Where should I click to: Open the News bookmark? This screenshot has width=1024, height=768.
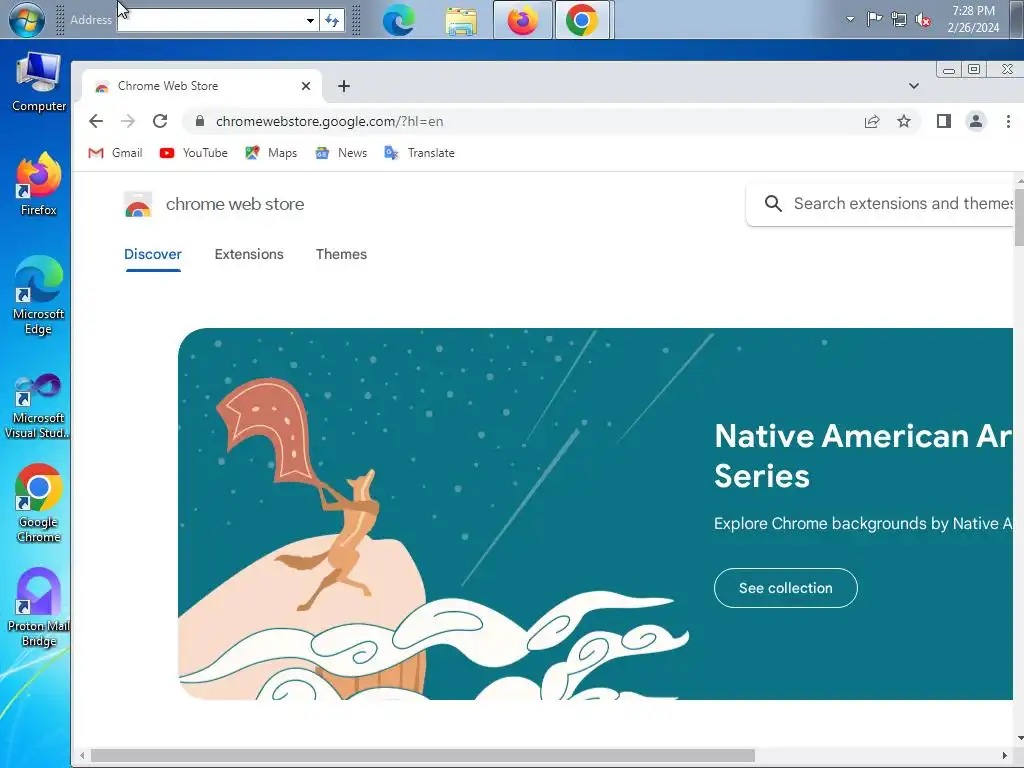pos(342,153)
